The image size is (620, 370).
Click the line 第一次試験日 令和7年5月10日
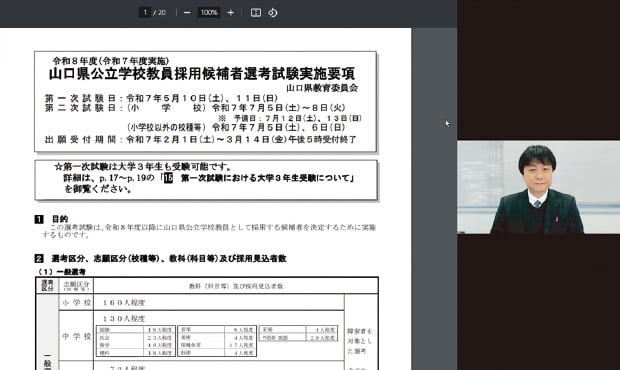coord(161,98)
